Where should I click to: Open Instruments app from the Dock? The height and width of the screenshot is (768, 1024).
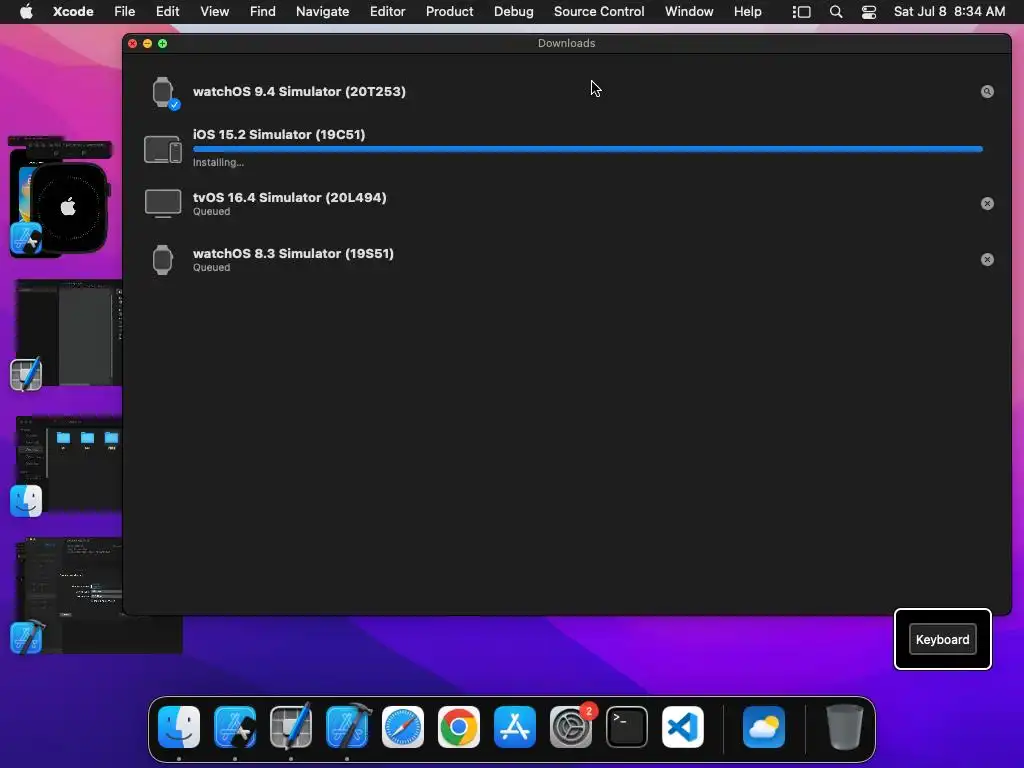(x=291, y=726)
